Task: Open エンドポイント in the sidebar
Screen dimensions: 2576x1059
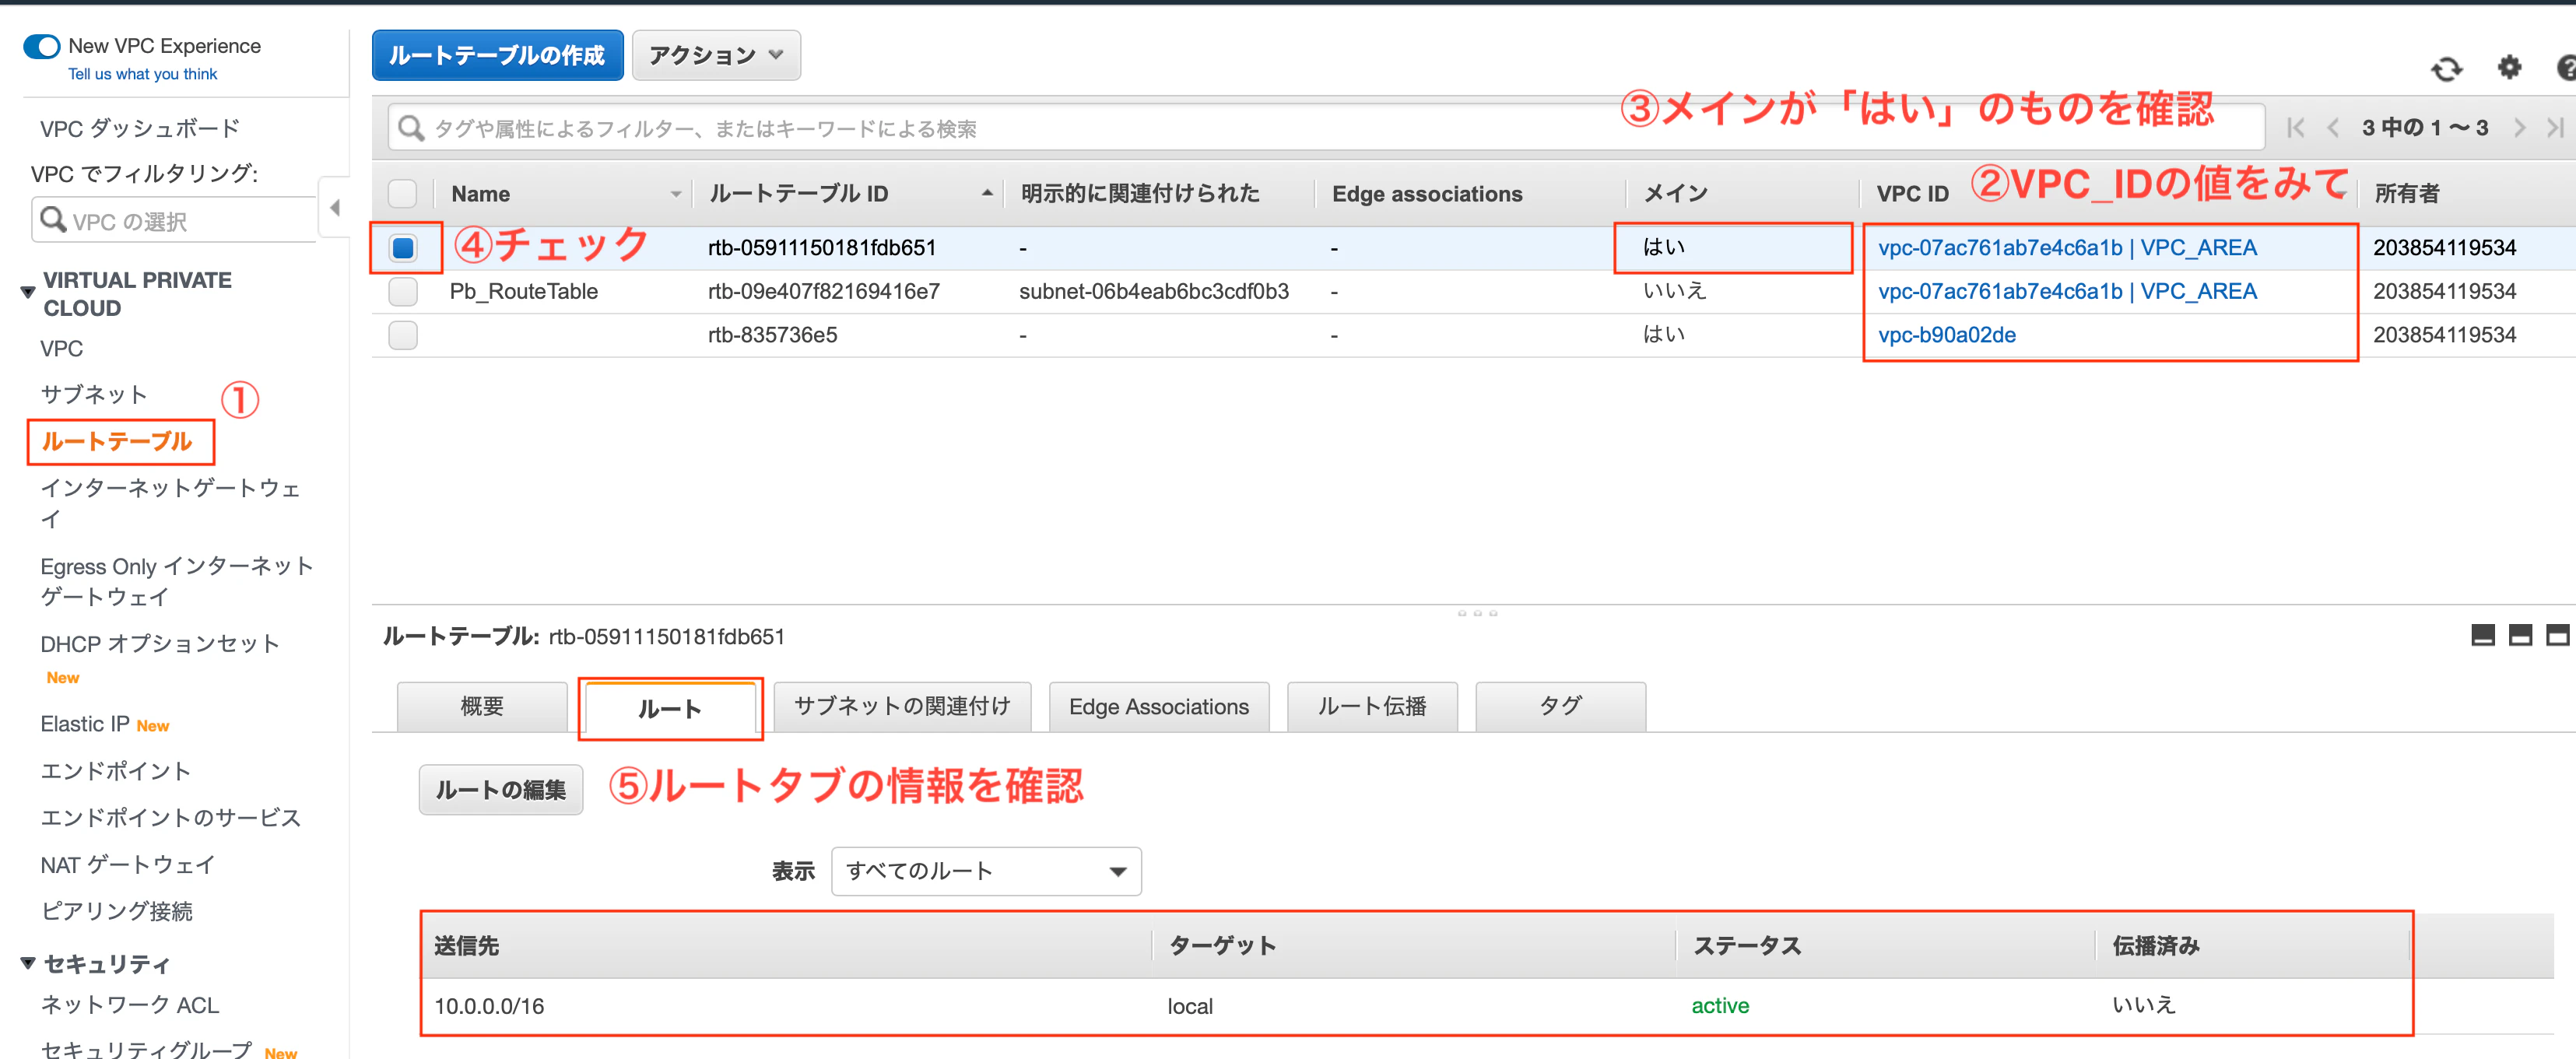Action: tap(116, 770)
